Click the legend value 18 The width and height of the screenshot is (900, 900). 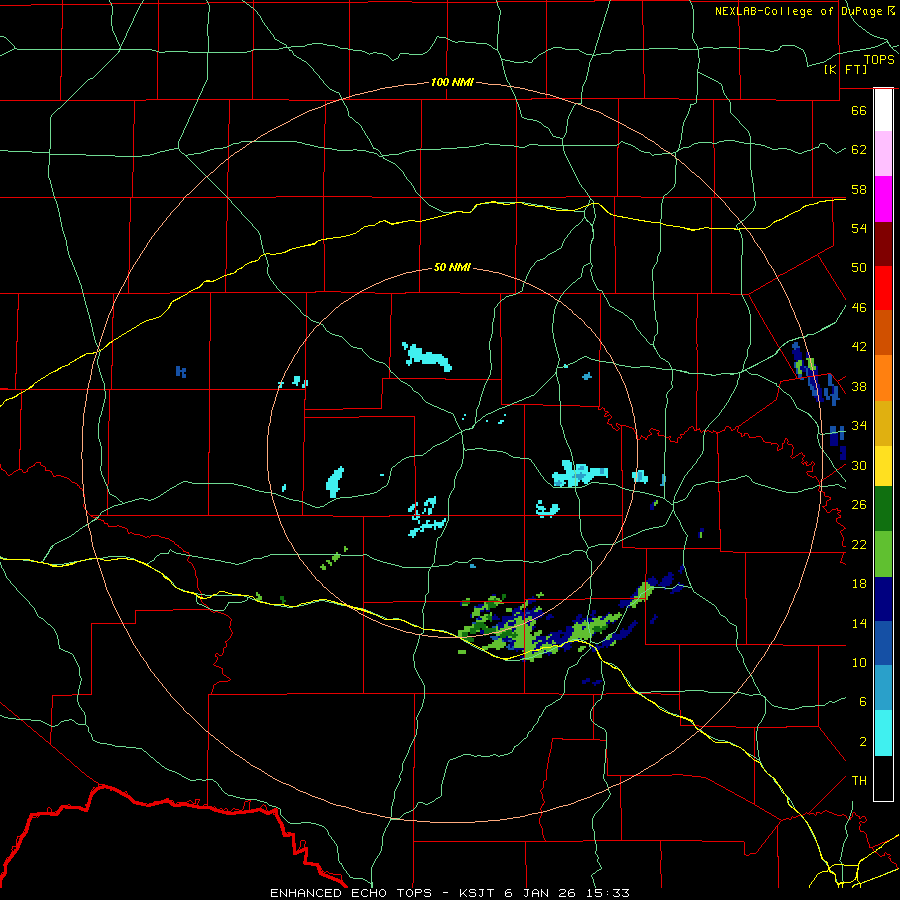click(859, 584)
